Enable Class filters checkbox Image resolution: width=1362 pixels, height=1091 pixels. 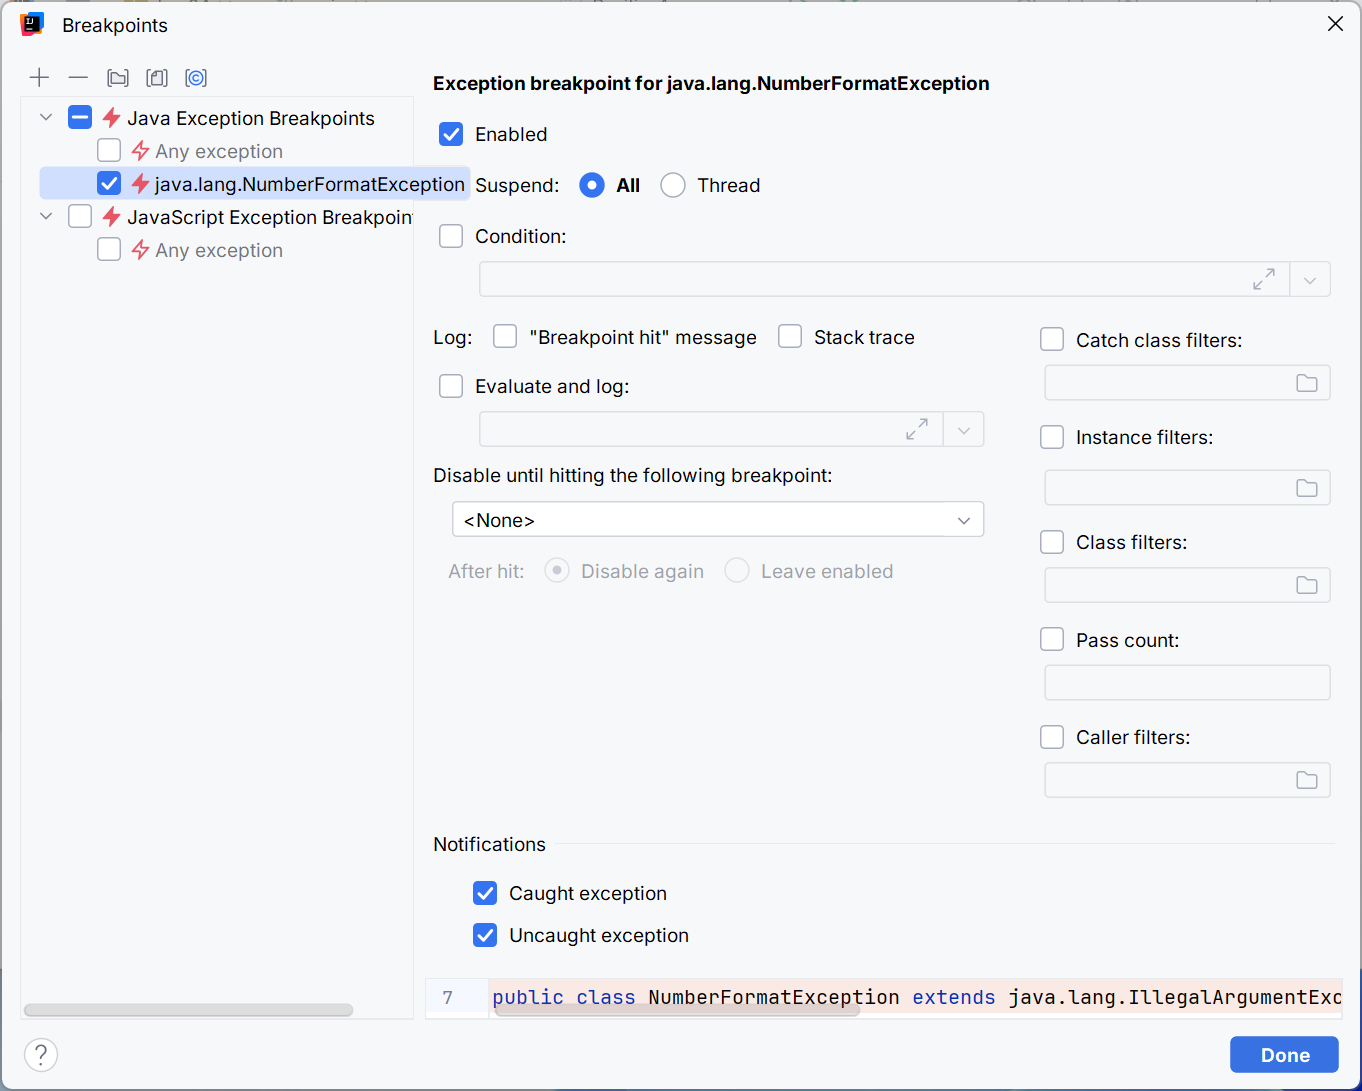(x=1052, y=542)
